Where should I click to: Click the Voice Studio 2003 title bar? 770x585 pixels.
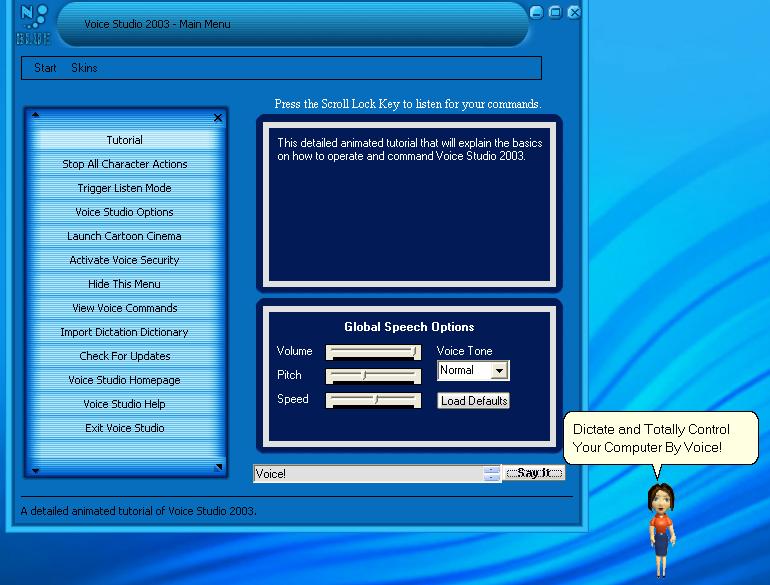pos(293,25)
